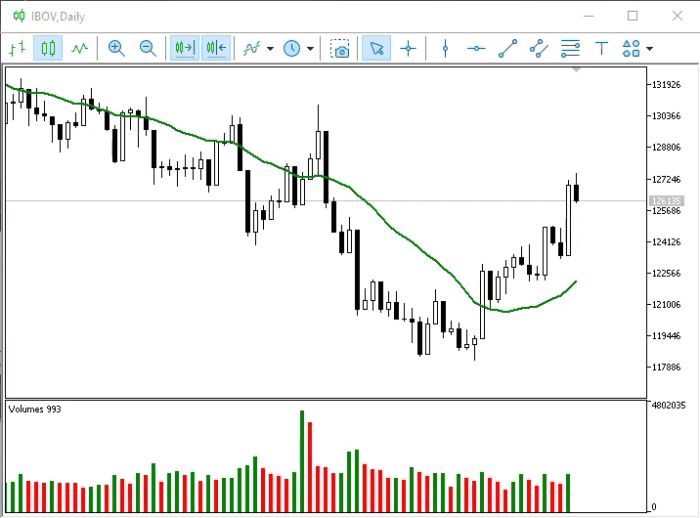Expand the indicators dropdown arrow
This screenshot has height=518, width=700.
tap(270, 48)
